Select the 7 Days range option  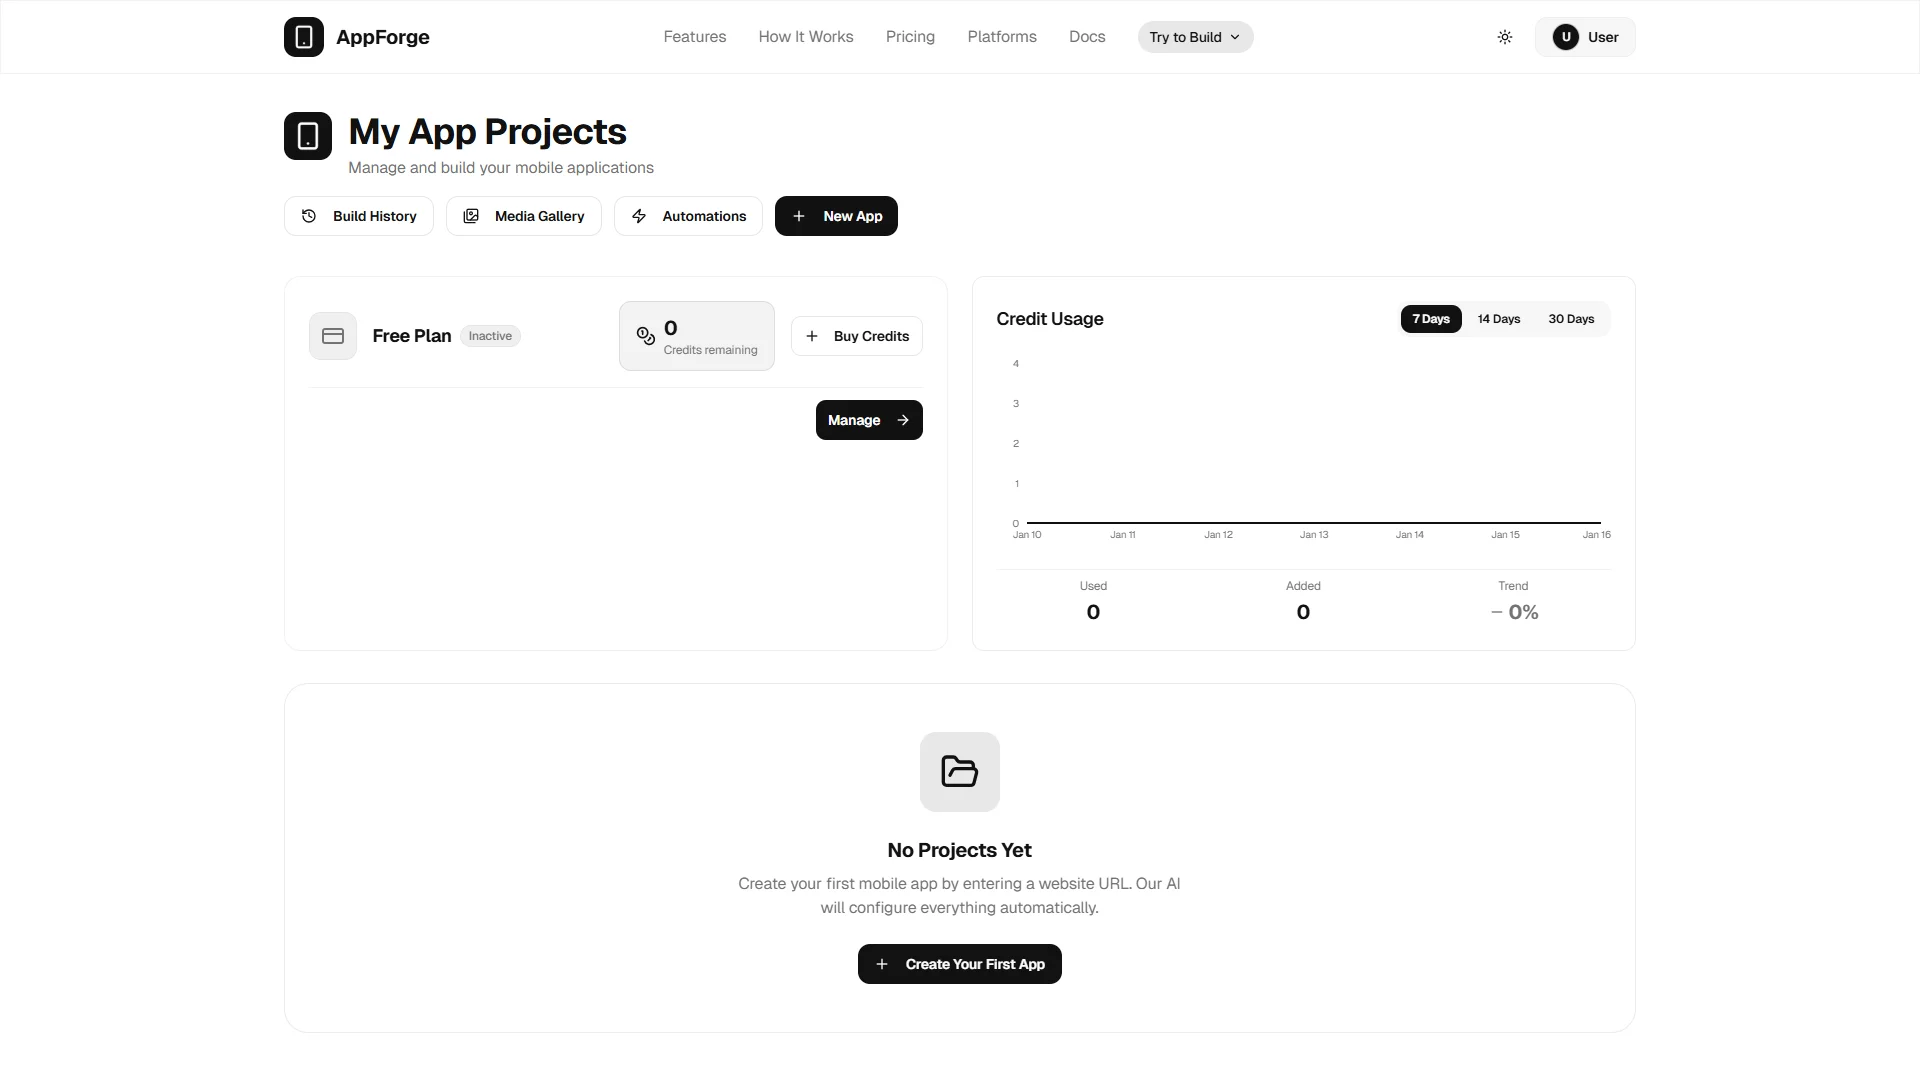click(x=1431, y=319)
